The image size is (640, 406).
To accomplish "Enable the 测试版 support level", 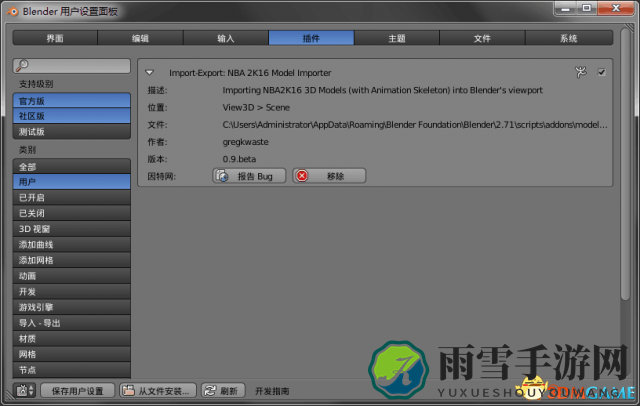I will [72, 131].
